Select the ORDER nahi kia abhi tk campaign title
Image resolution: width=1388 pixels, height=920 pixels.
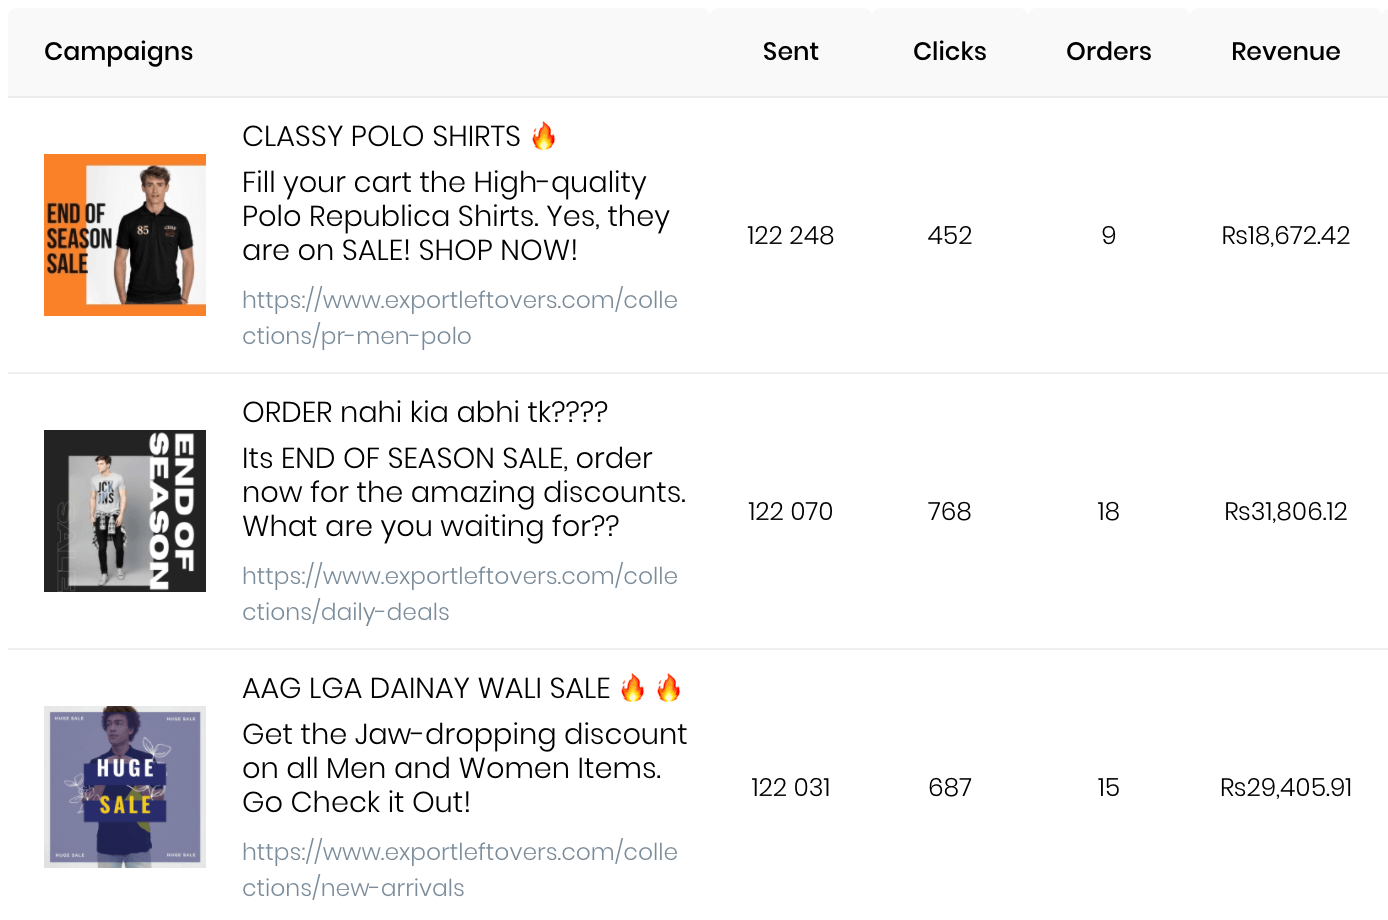(x=425, y=412)
